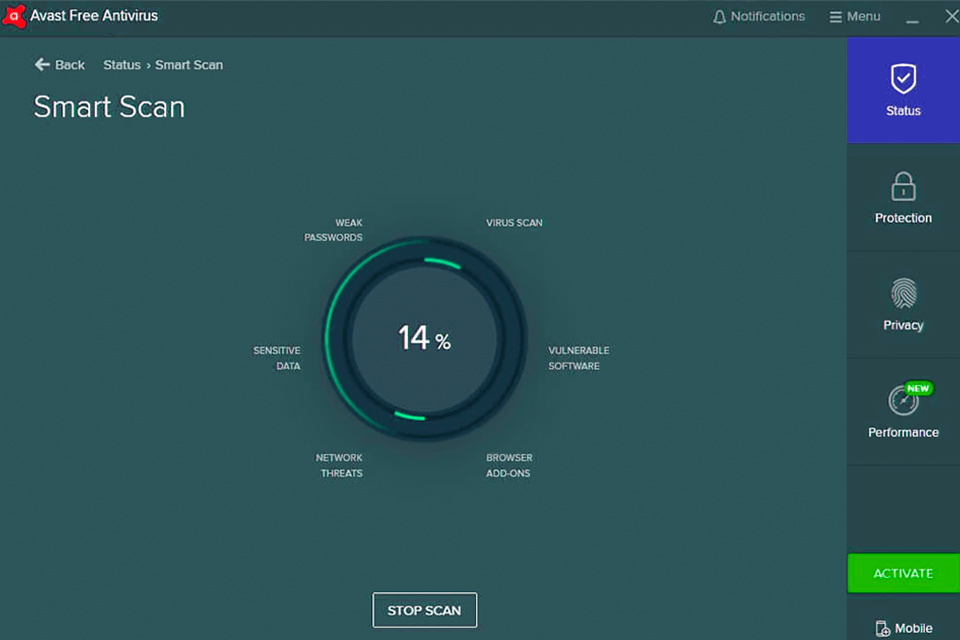This screenshot has width=960, height=640.
Task: Click the Mobile device icon
Action: point(884,629)
